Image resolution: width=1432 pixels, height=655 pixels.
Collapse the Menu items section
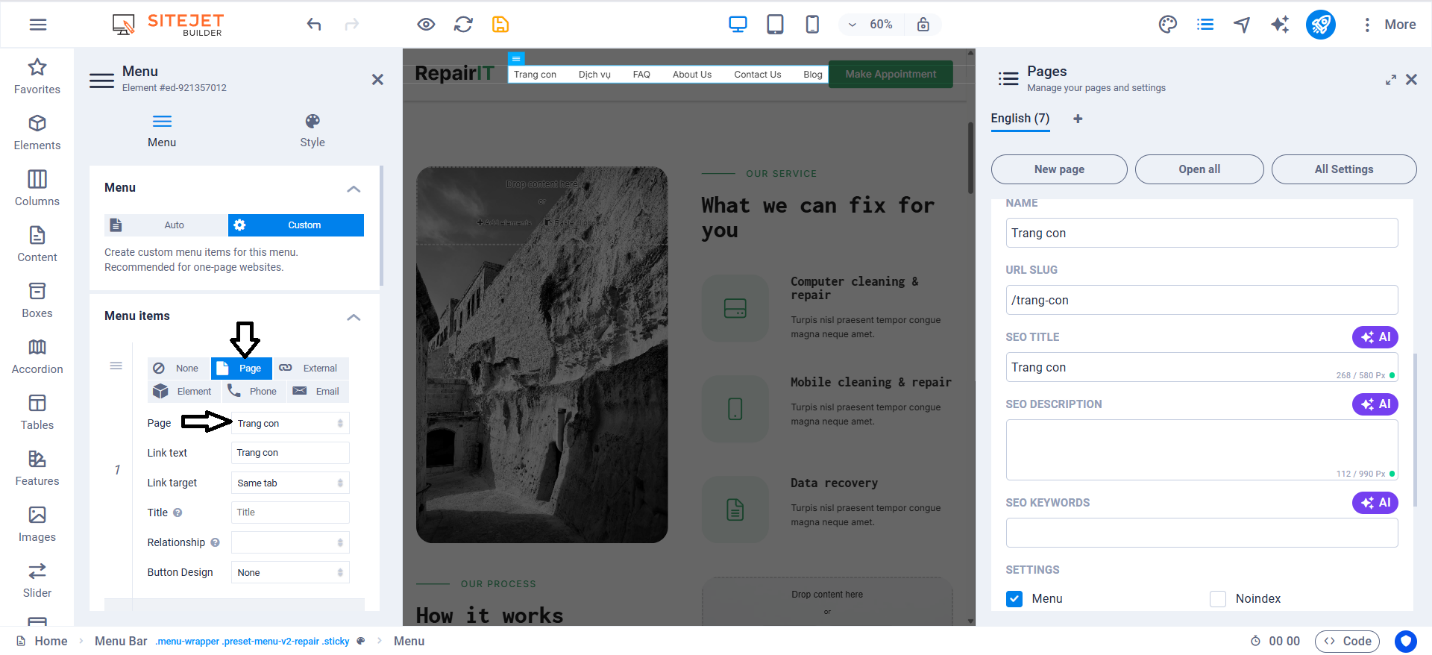[353, 316]
